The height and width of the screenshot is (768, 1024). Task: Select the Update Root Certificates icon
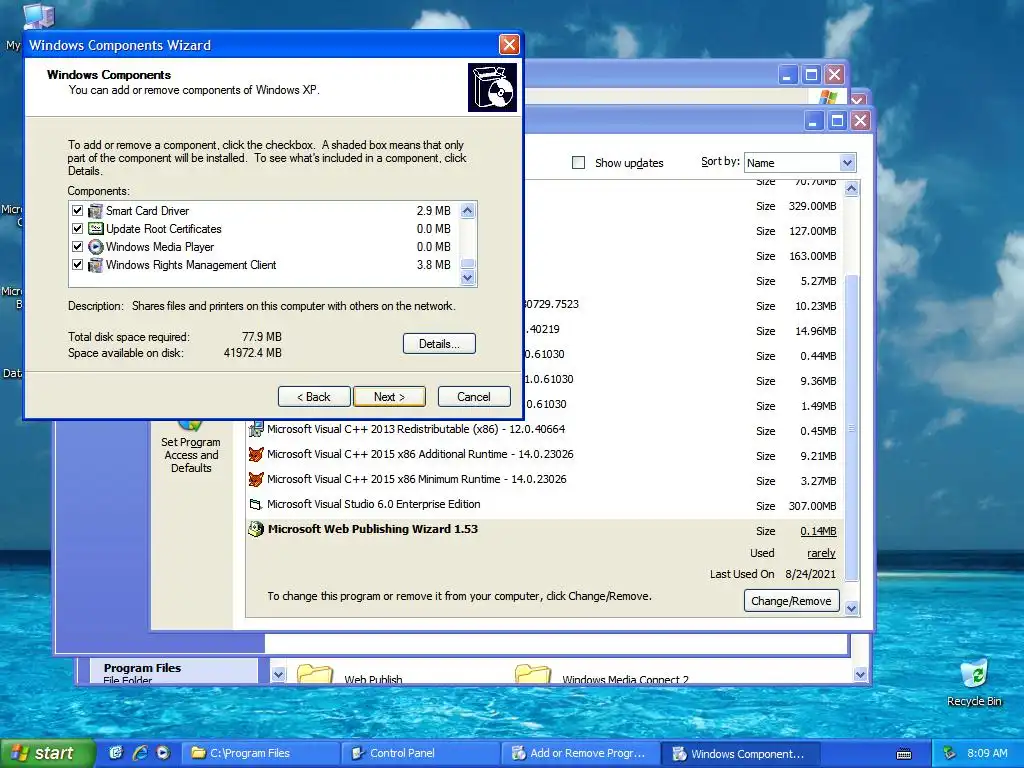coord(95,229)
